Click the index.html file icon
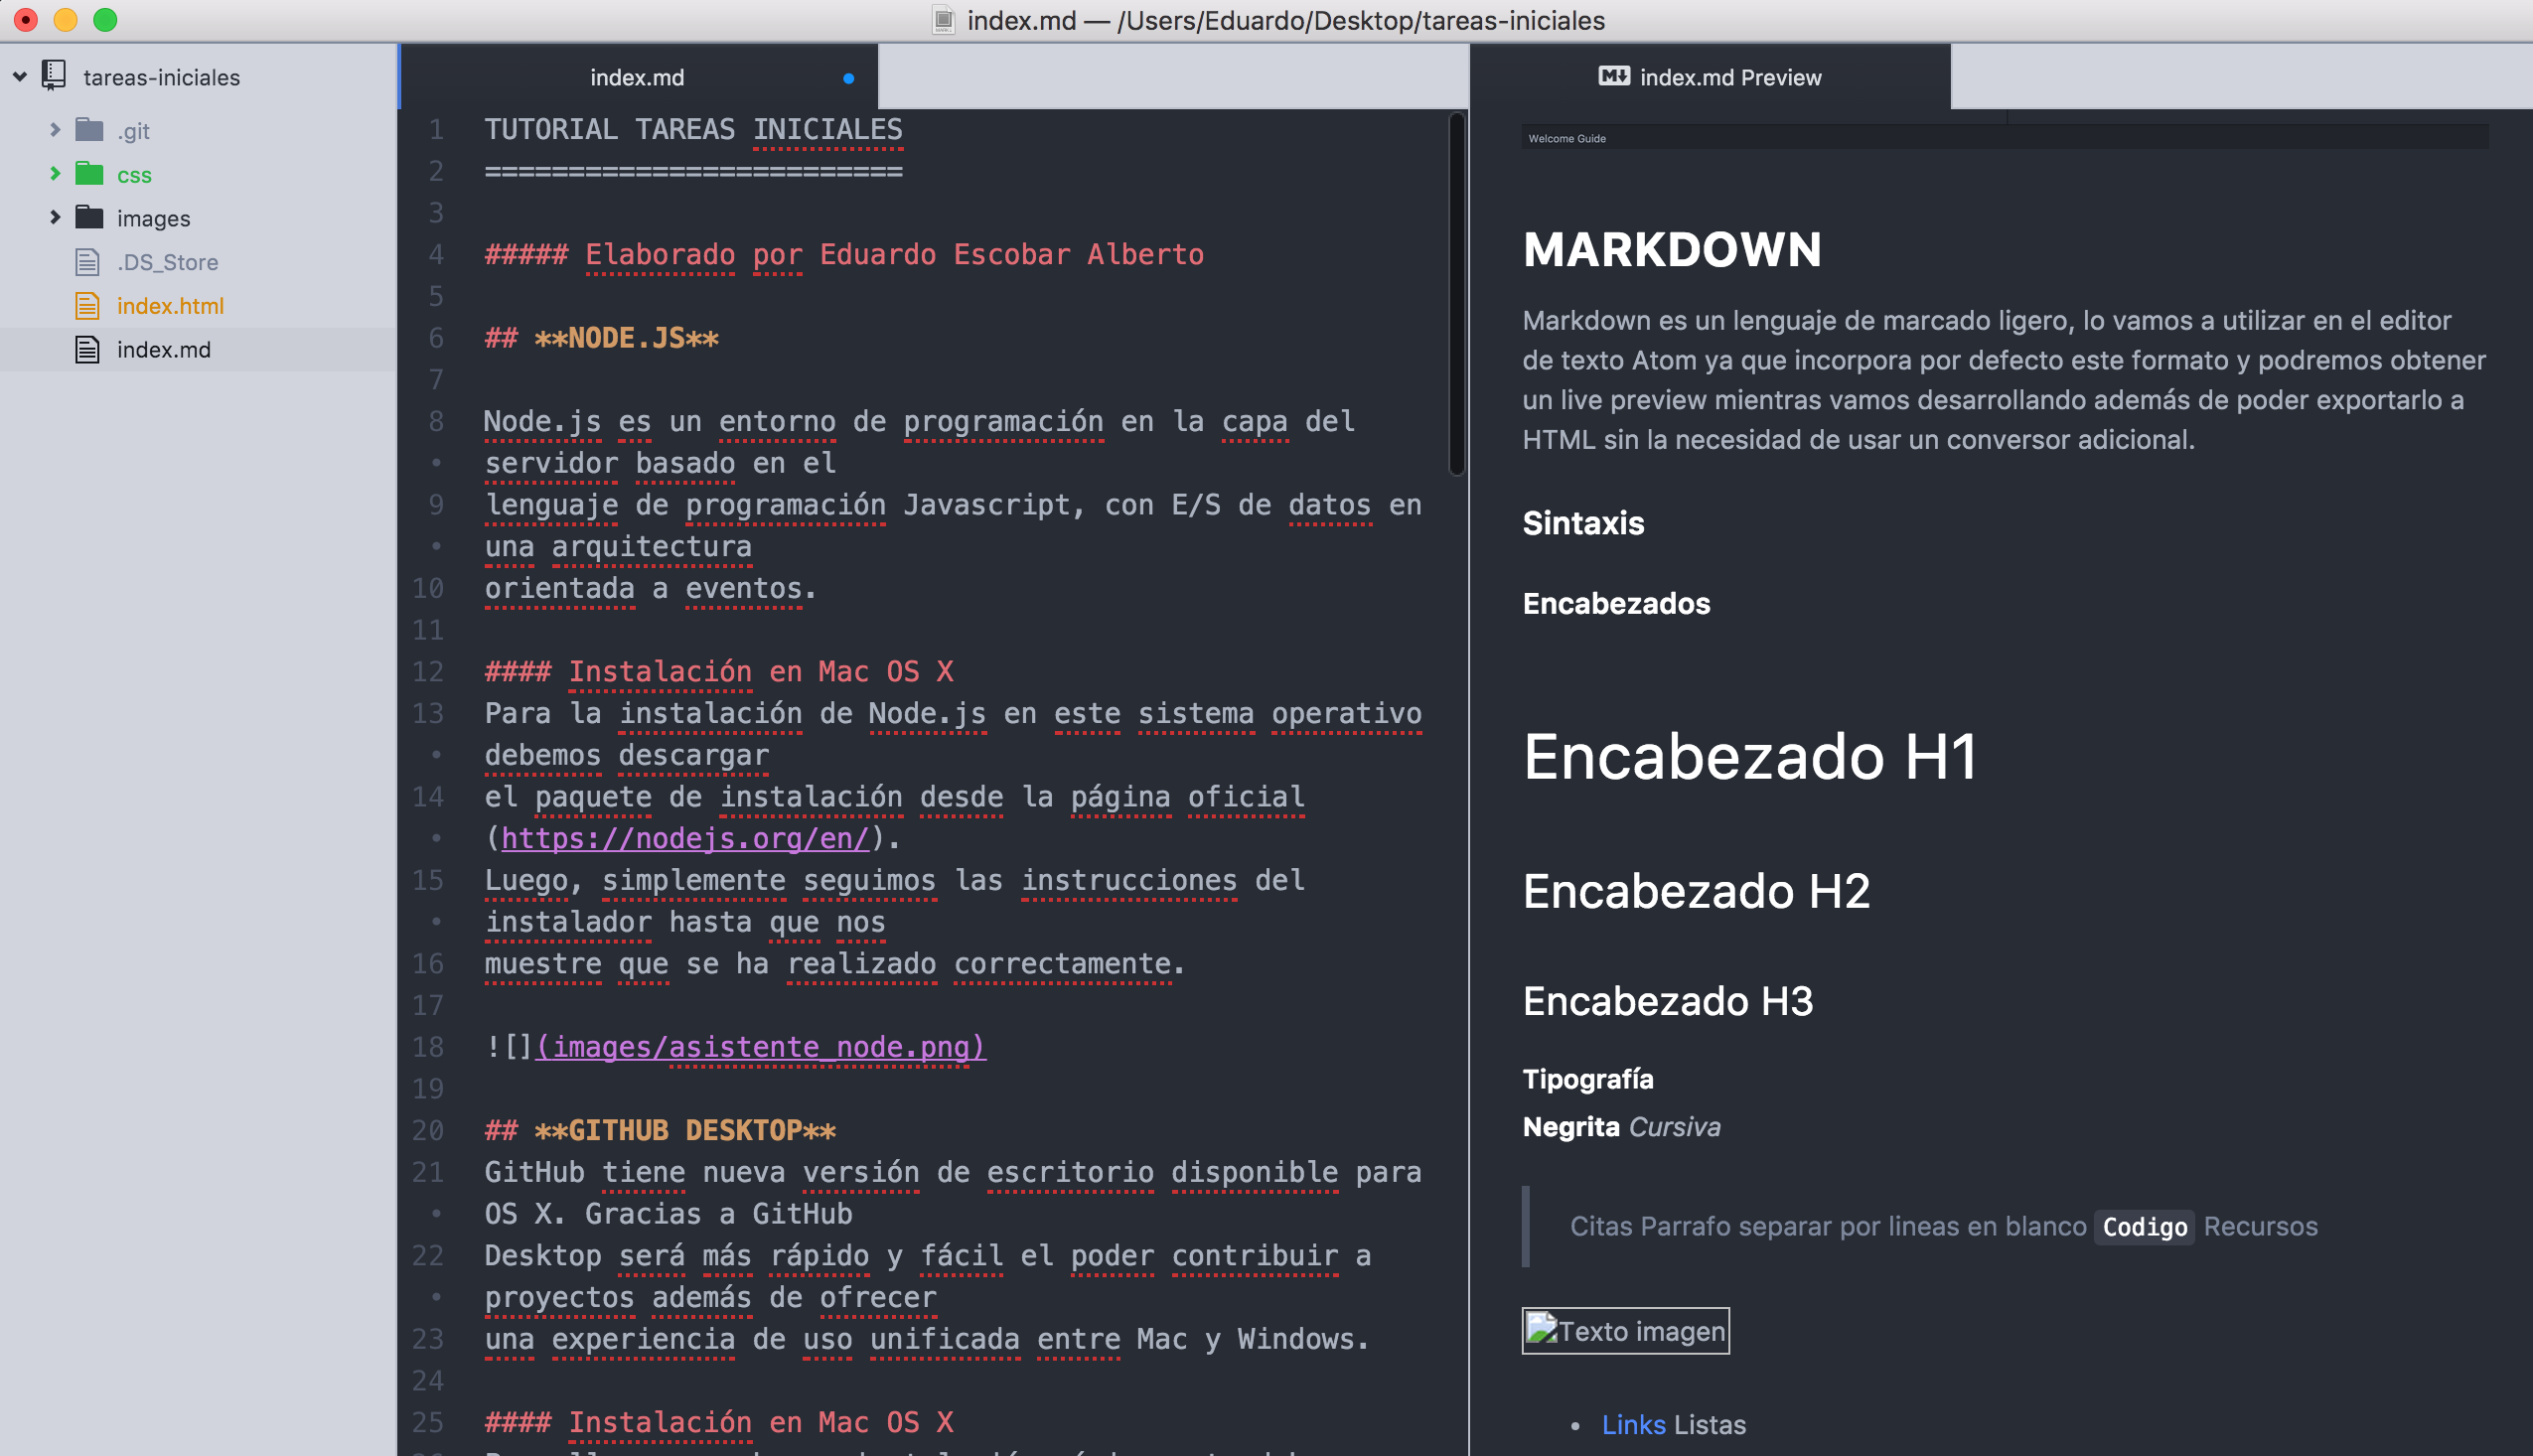The height and width of the screenshot is (1456, 2533). point(88,306)
